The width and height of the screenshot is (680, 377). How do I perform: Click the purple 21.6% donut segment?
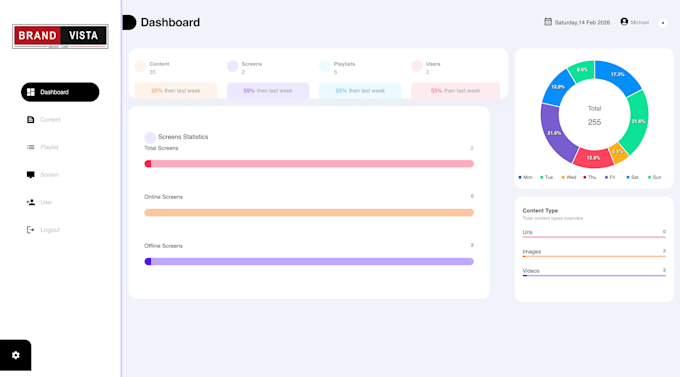pyautogui.click(x=556, y=133)
